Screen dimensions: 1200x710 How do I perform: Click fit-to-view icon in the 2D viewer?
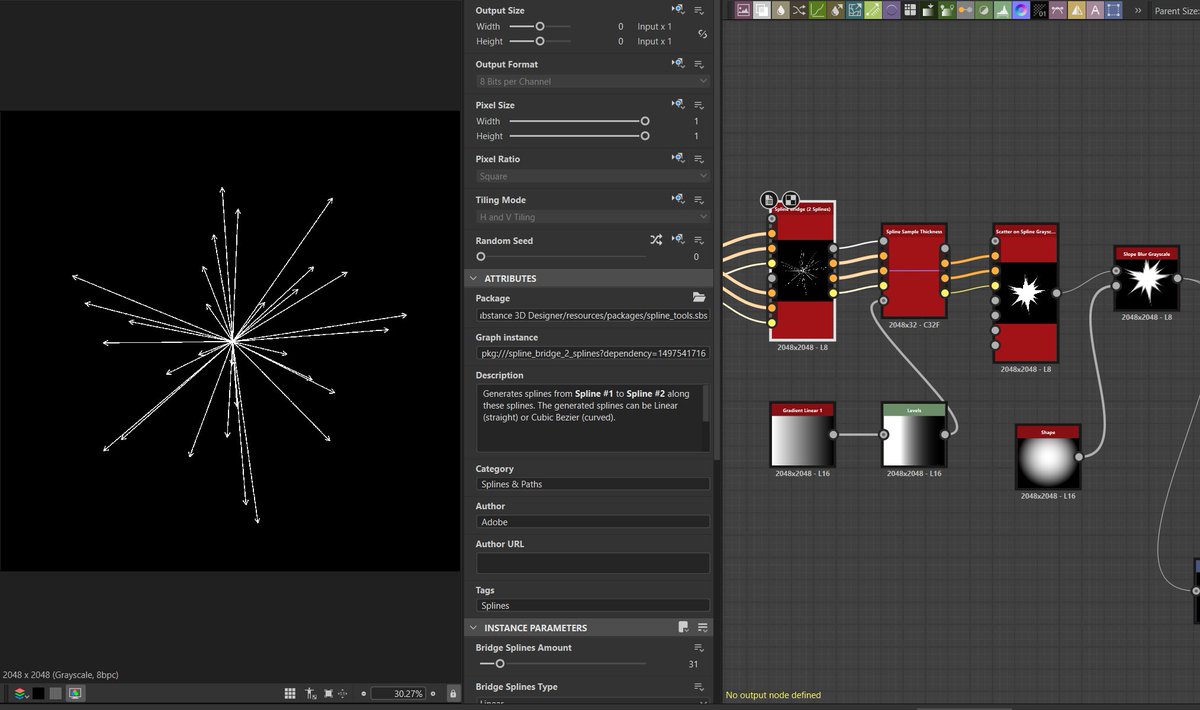[x=328, y=693]
